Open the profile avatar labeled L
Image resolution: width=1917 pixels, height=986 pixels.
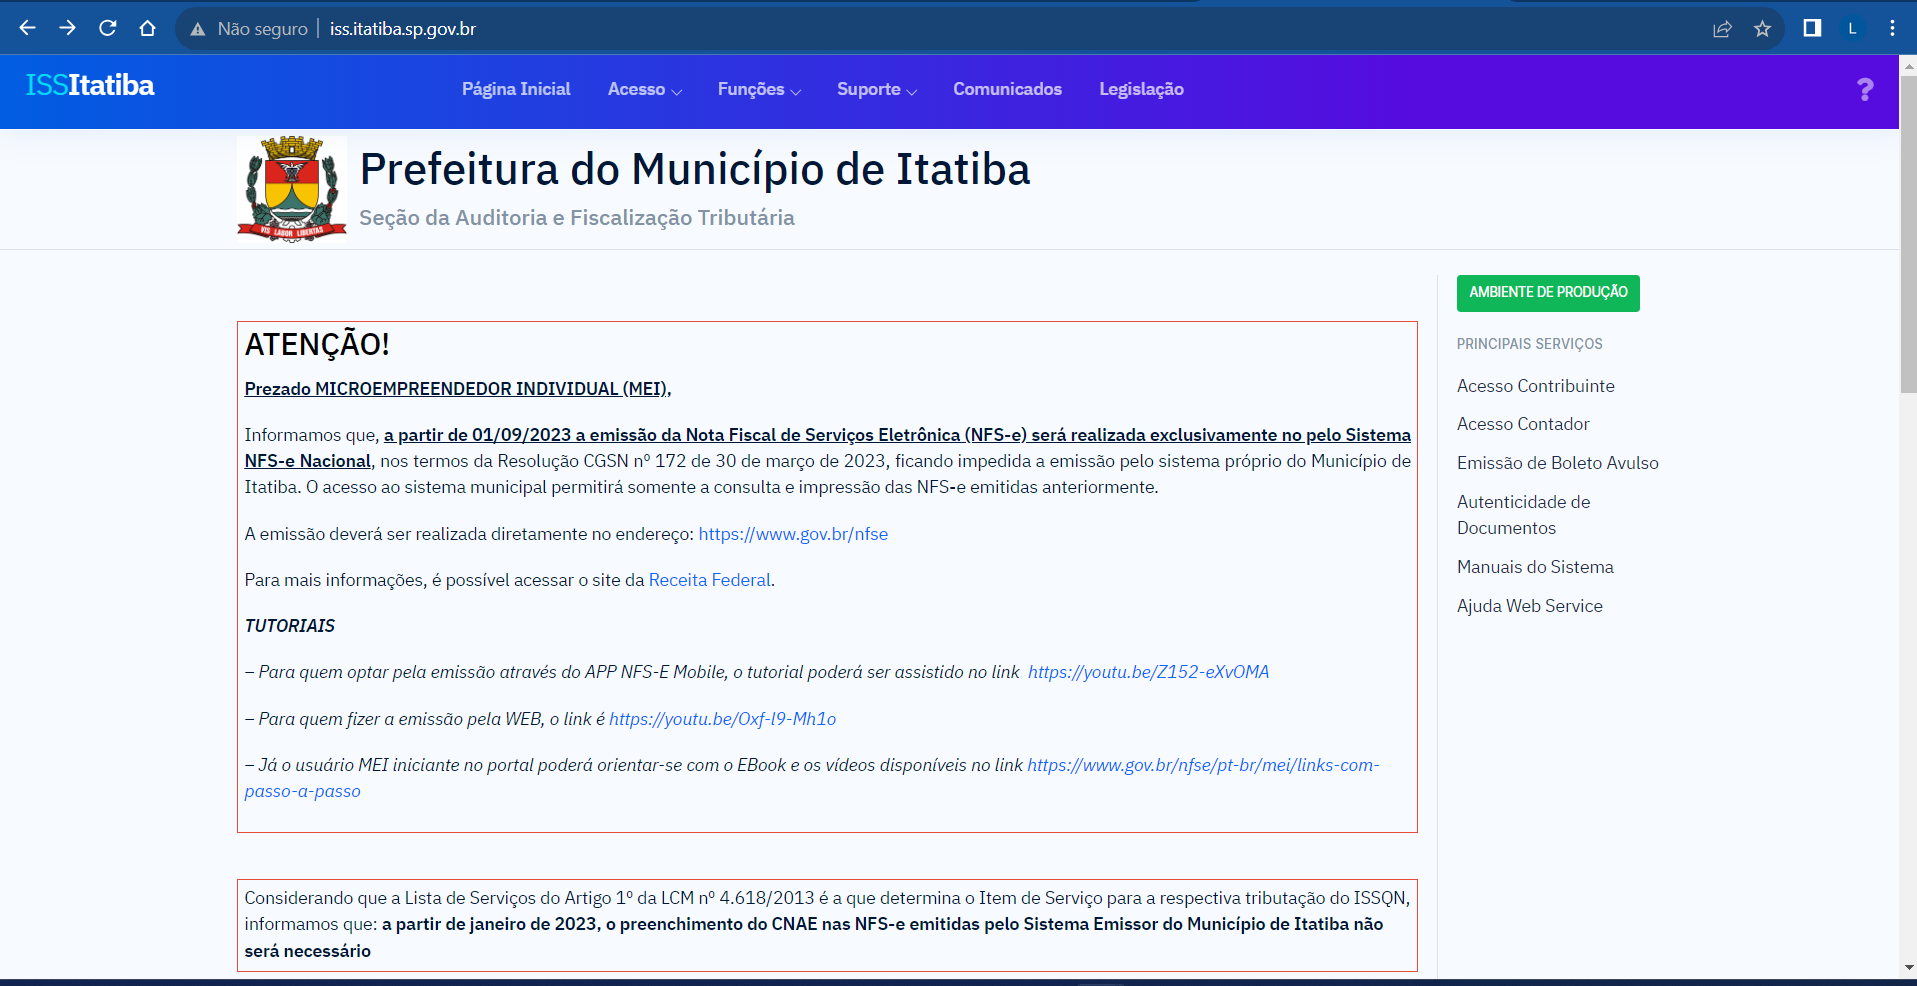pos(1852,29)
